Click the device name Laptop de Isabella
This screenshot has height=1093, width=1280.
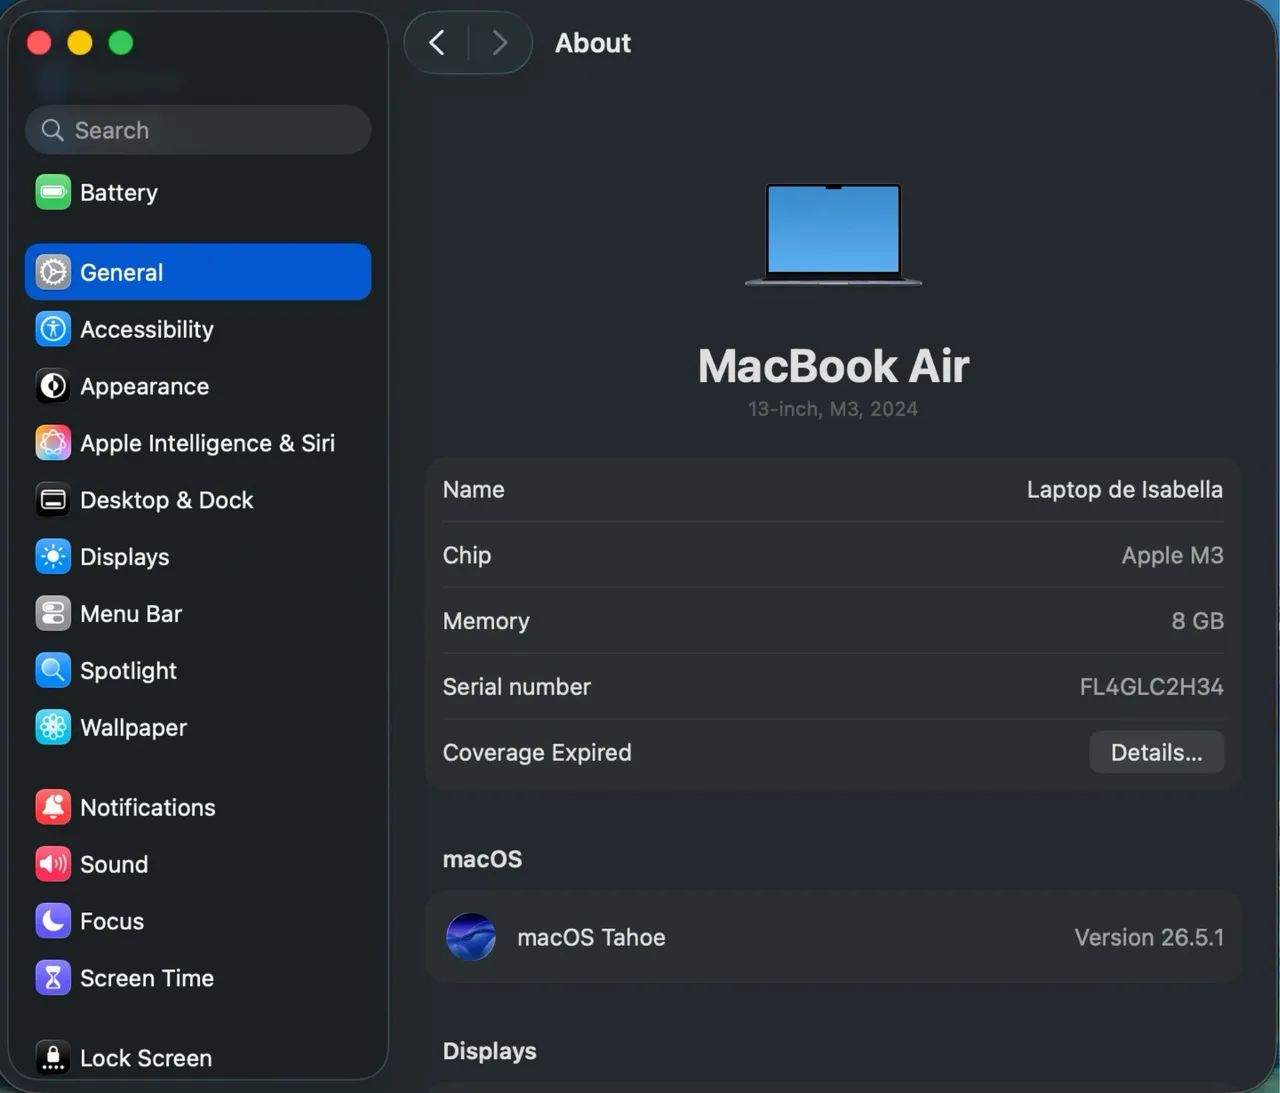click(x=1124, y=489)
